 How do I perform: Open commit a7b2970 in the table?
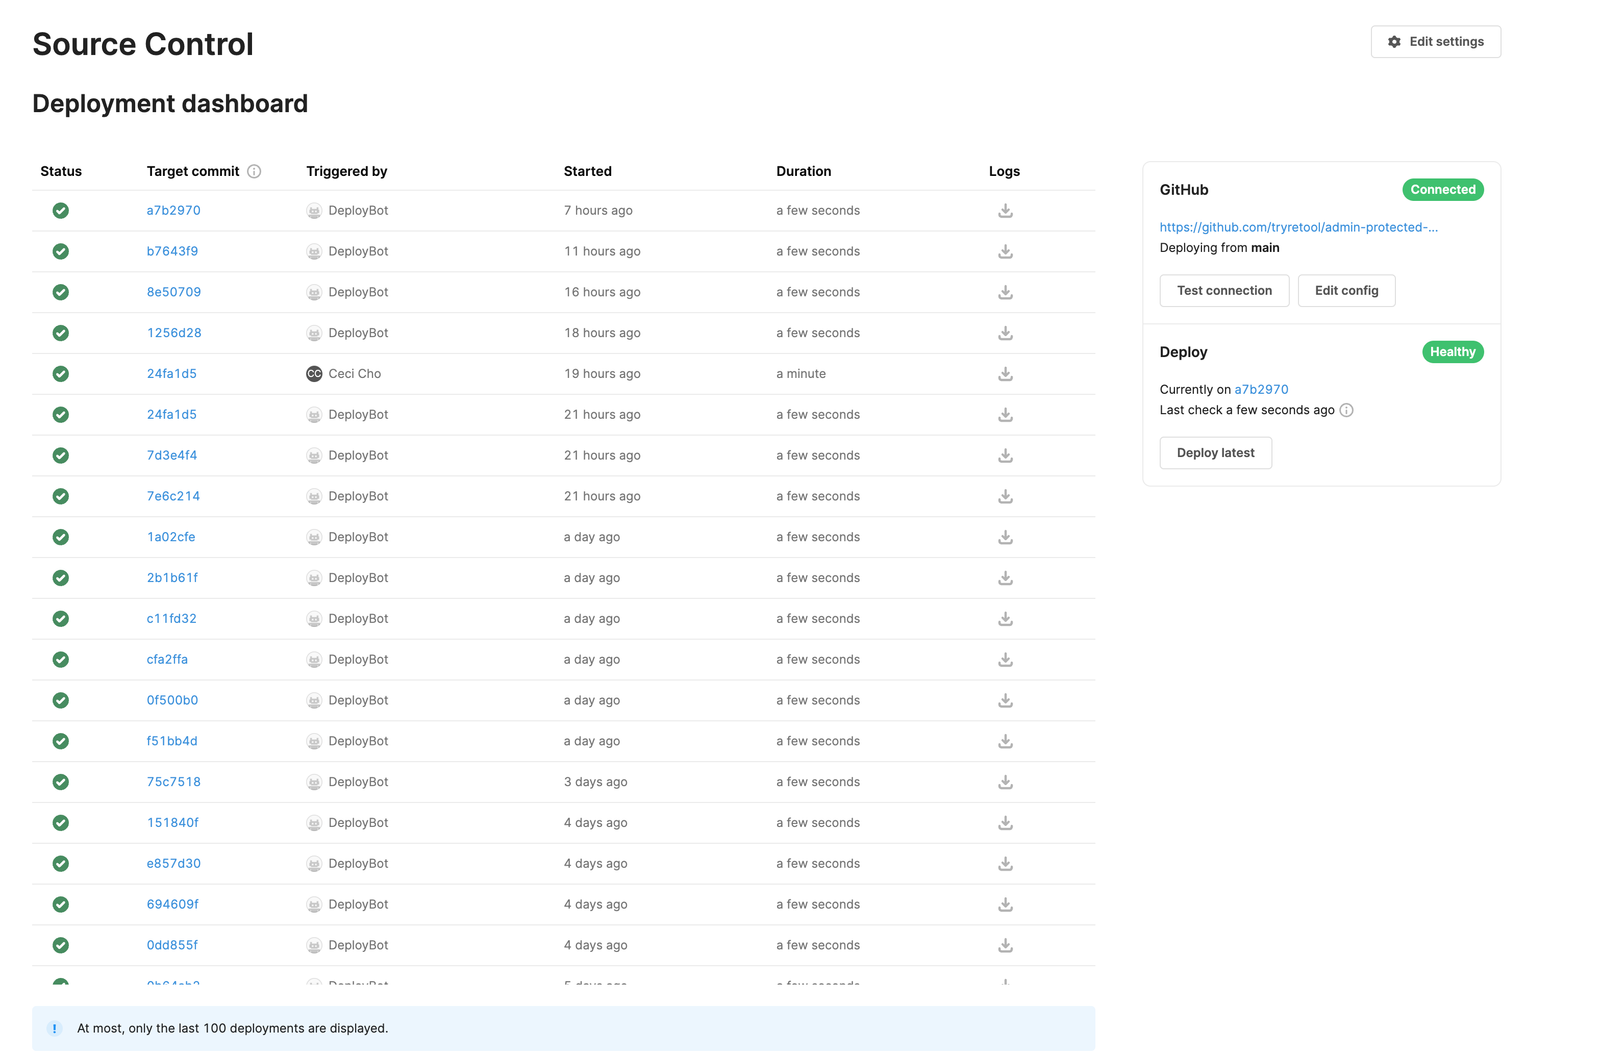pos(173,211)
